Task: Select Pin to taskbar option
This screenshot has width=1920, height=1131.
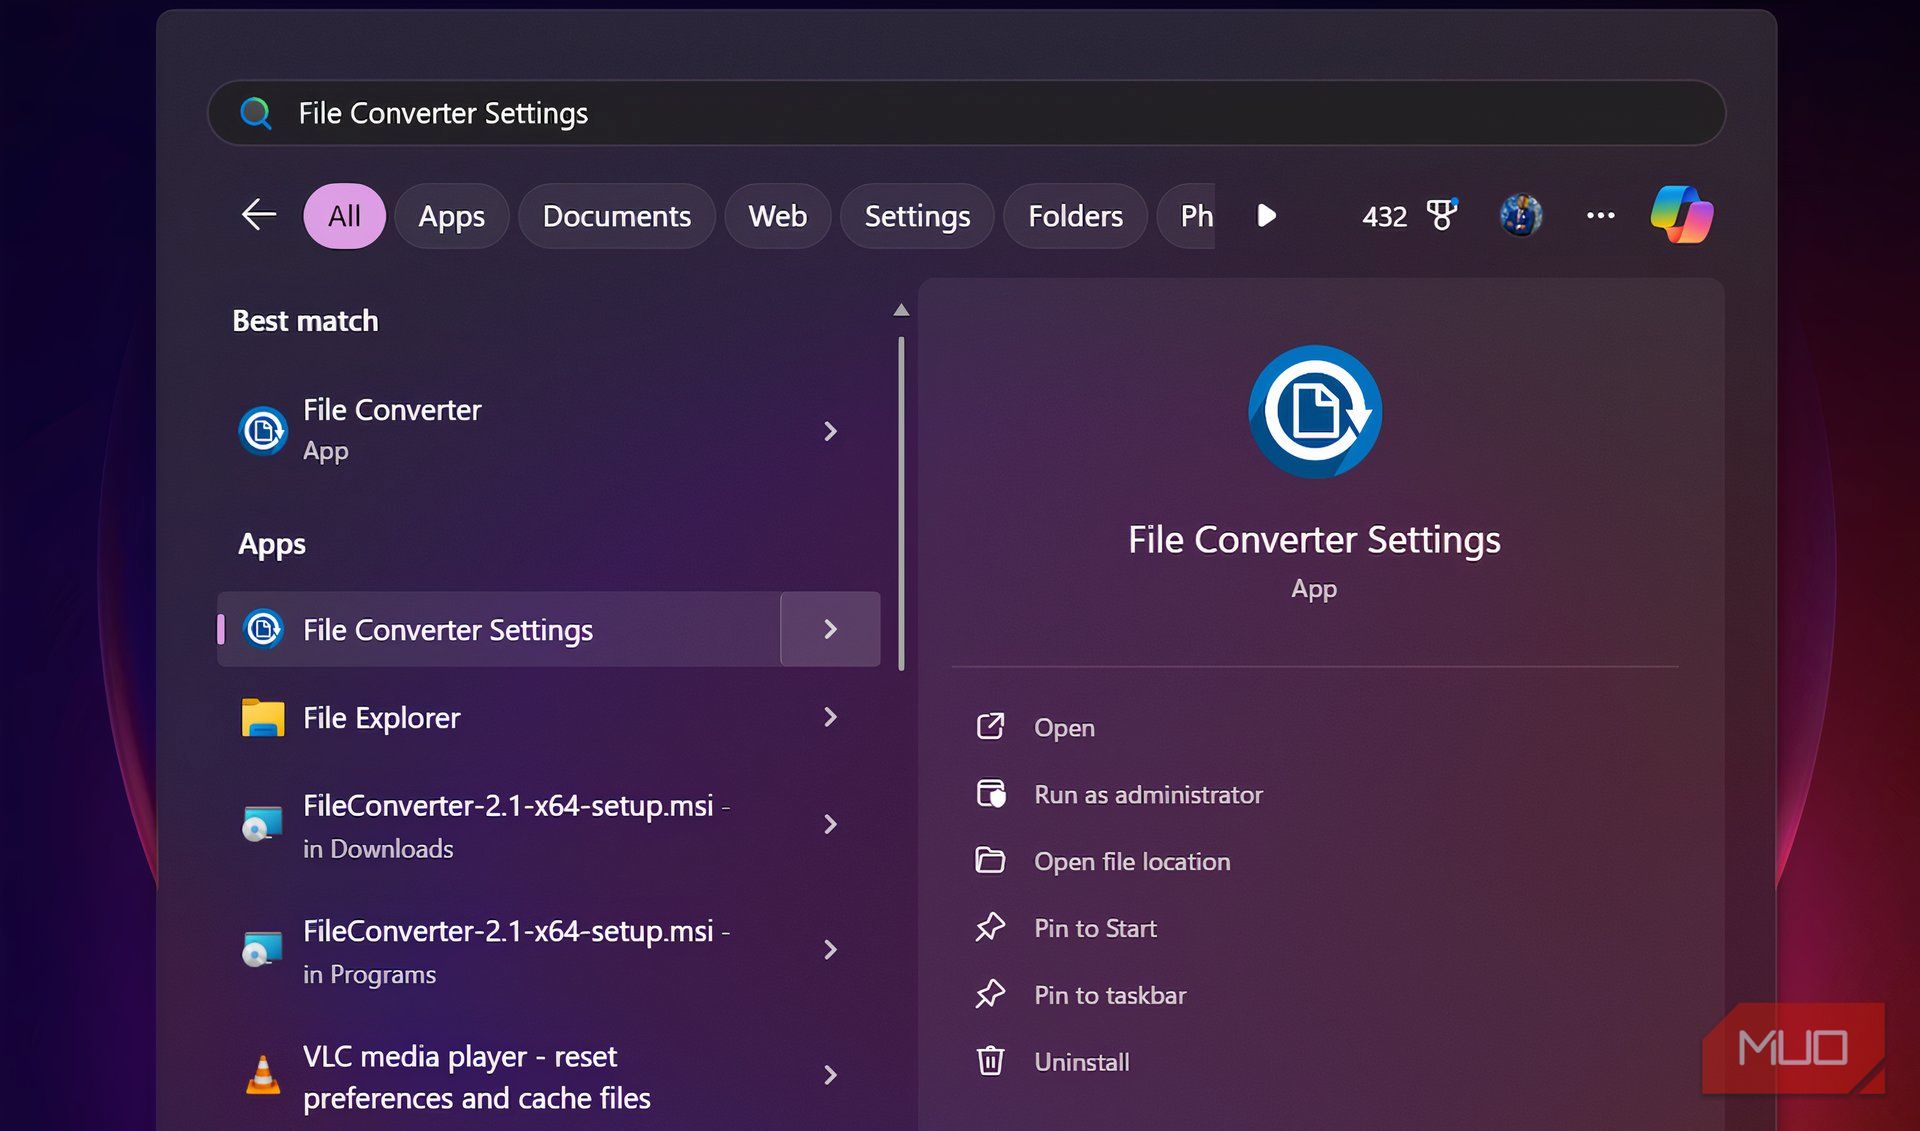Action: coord(1109,995)
